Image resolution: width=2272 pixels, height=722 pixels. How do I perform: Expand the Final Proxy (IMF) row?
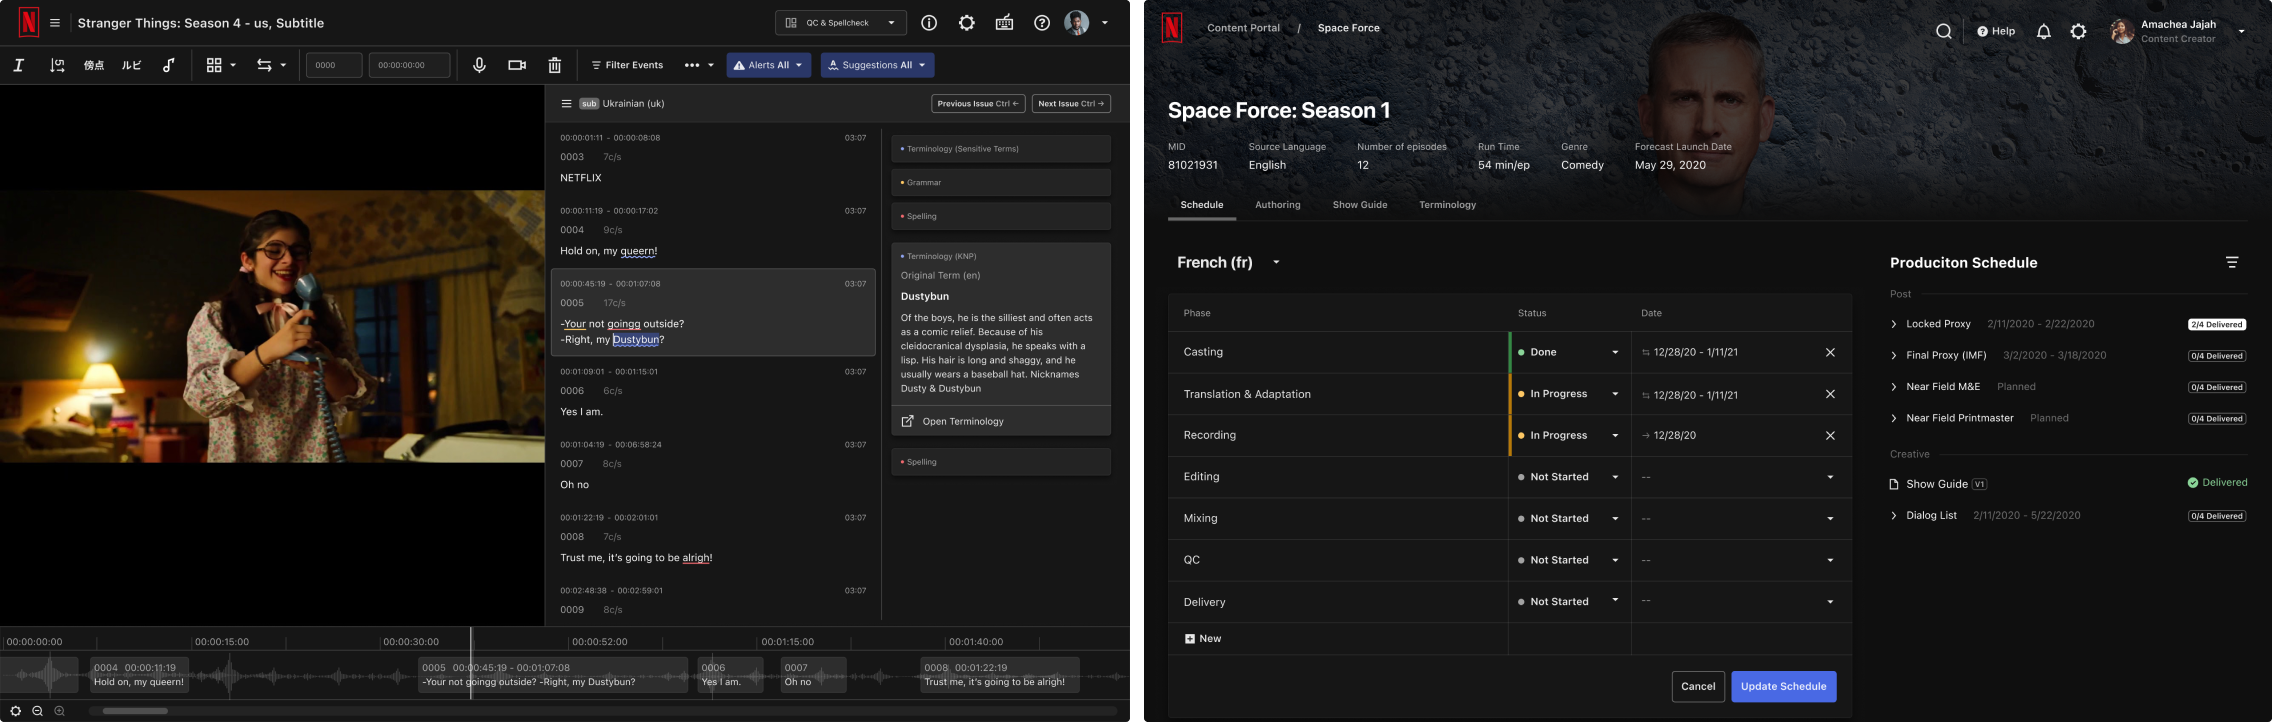click(x=1894, y=355)
